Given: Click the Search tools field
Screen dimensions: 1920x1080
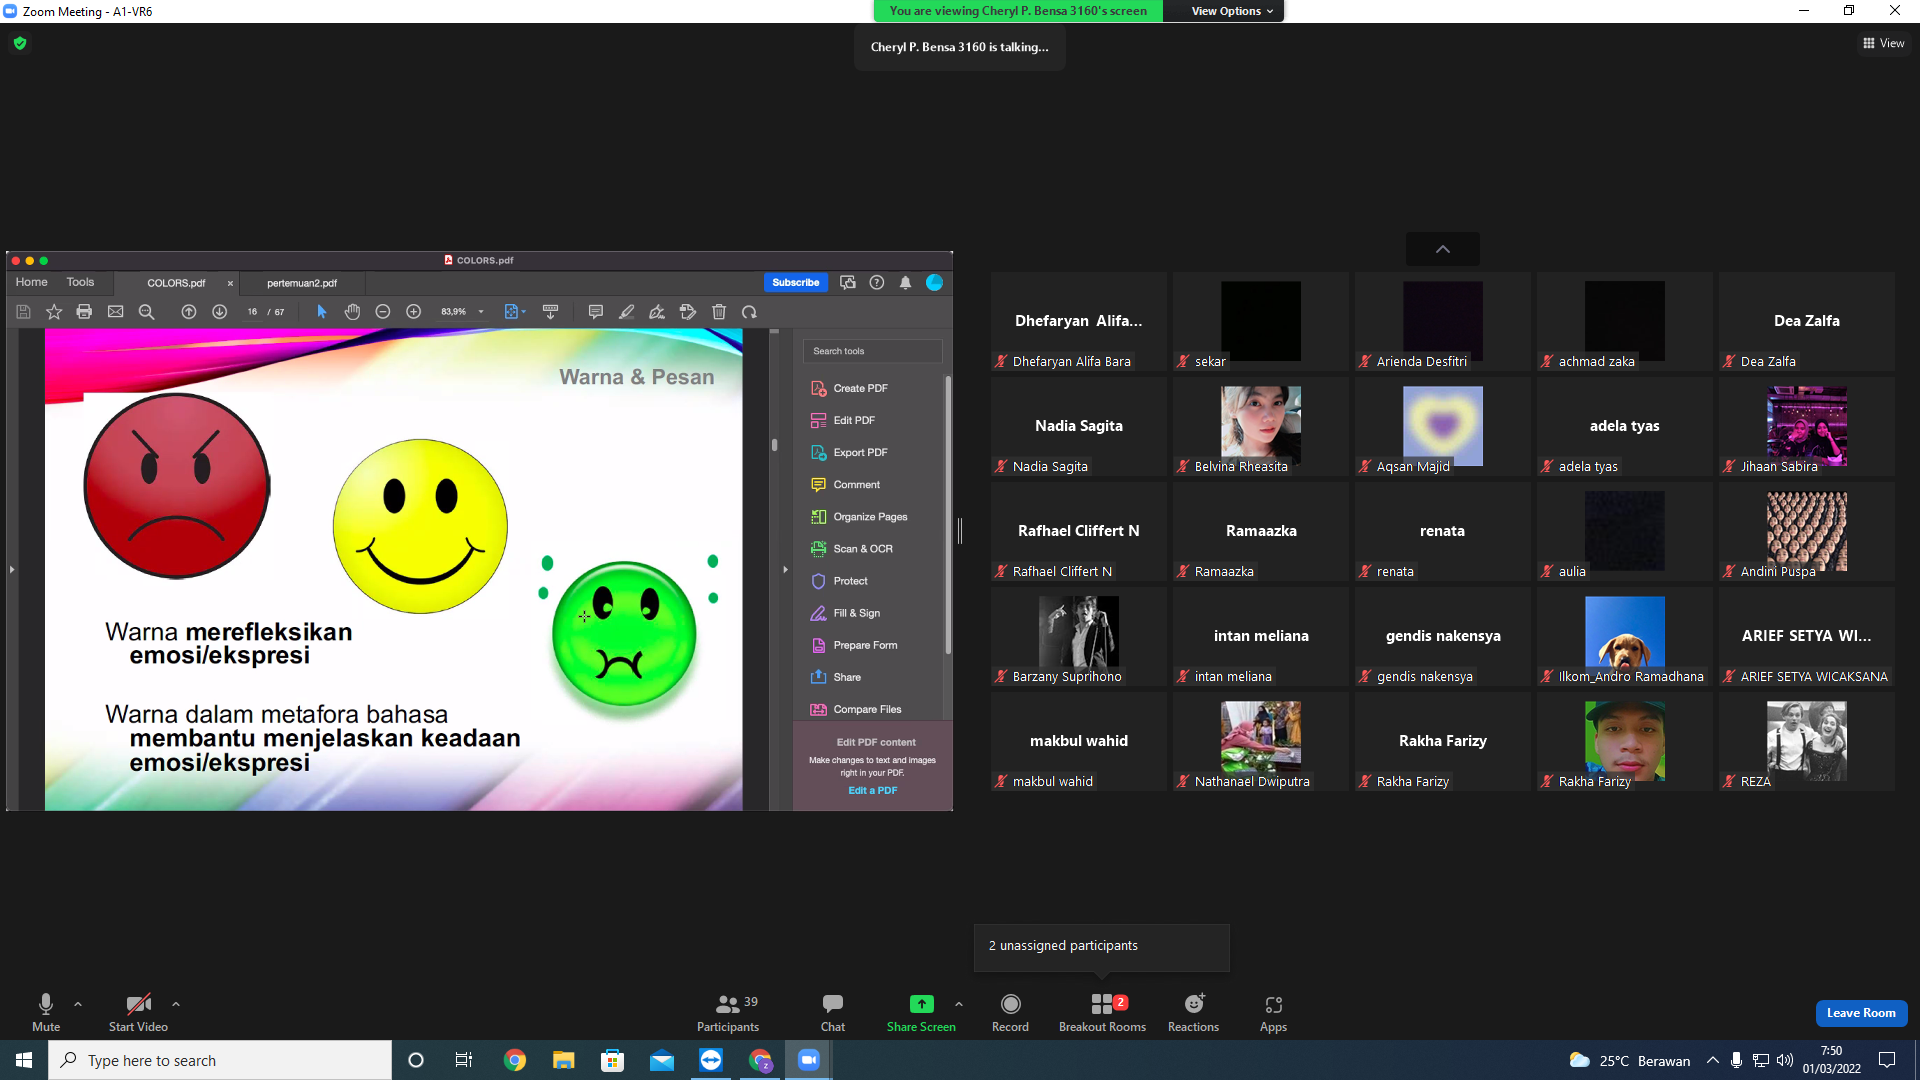Looking at the screenshot, I should (x=872, y=351).
